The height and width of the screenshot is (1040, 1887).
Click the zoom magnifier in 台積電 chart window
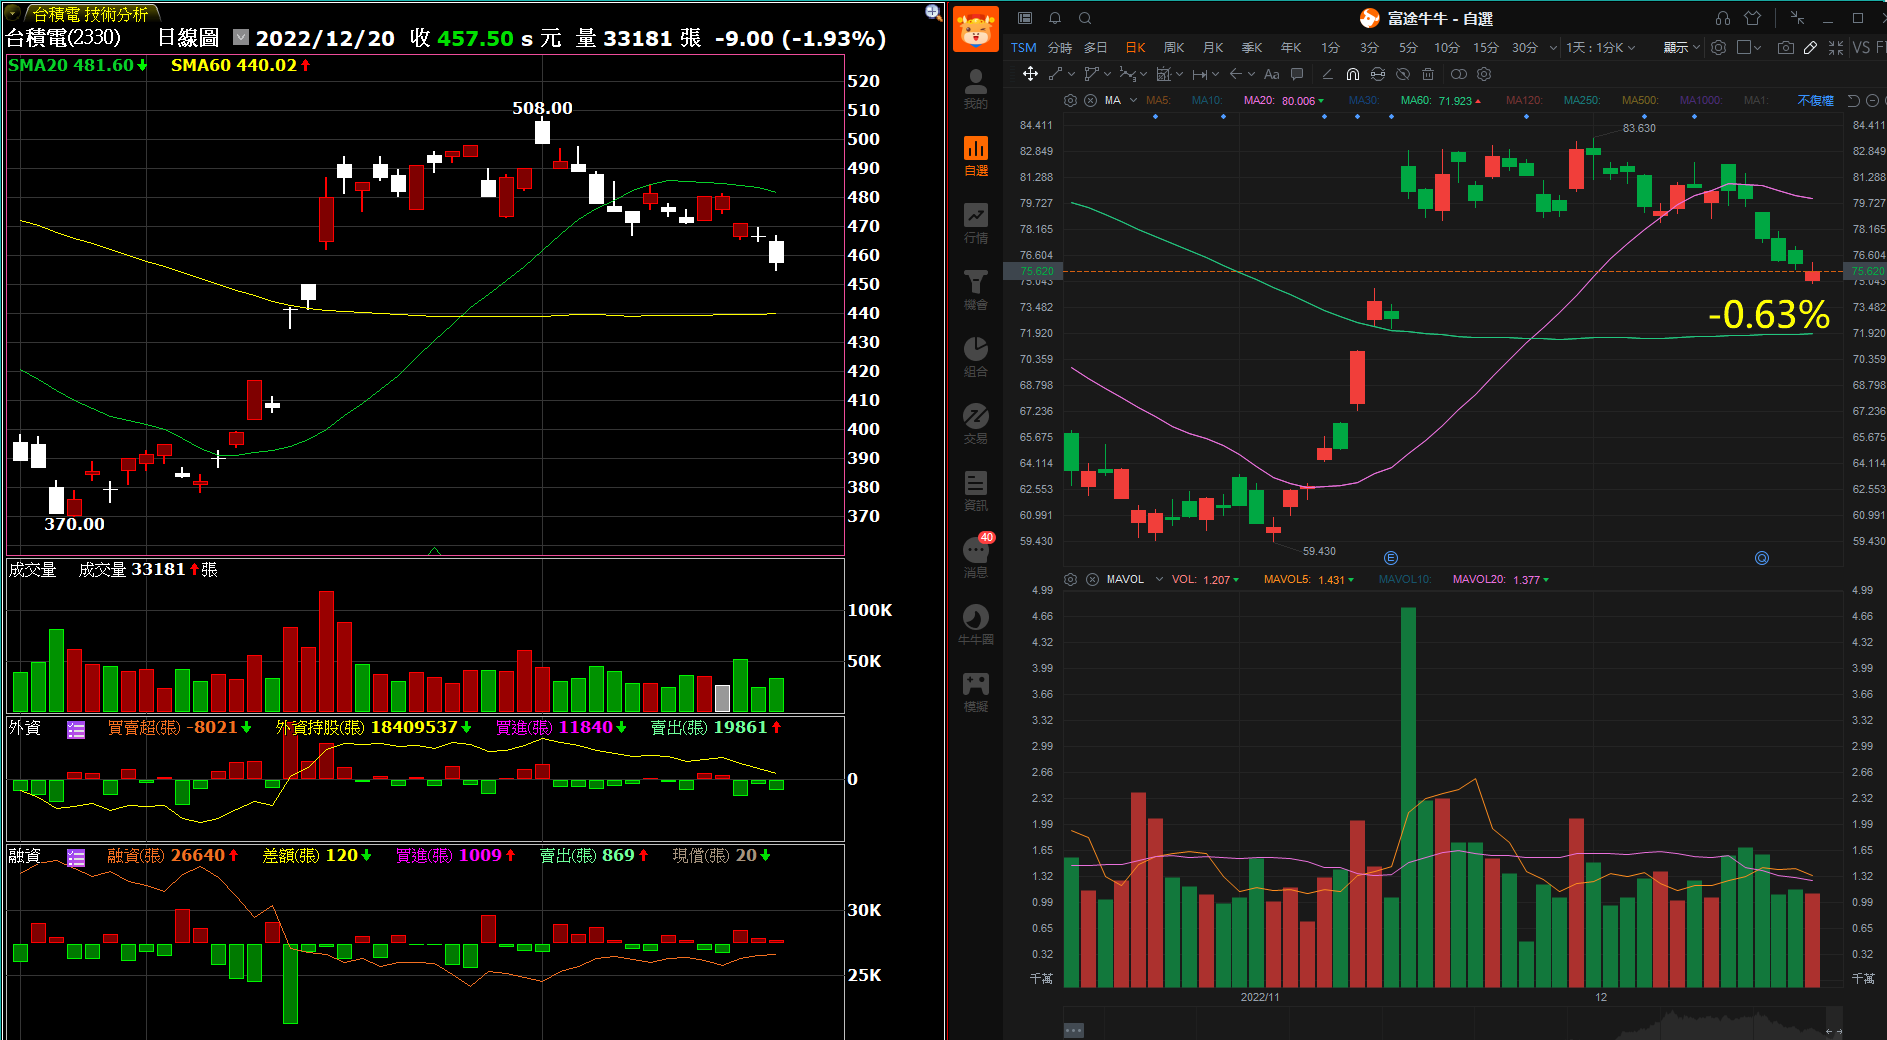coord(933,12)
